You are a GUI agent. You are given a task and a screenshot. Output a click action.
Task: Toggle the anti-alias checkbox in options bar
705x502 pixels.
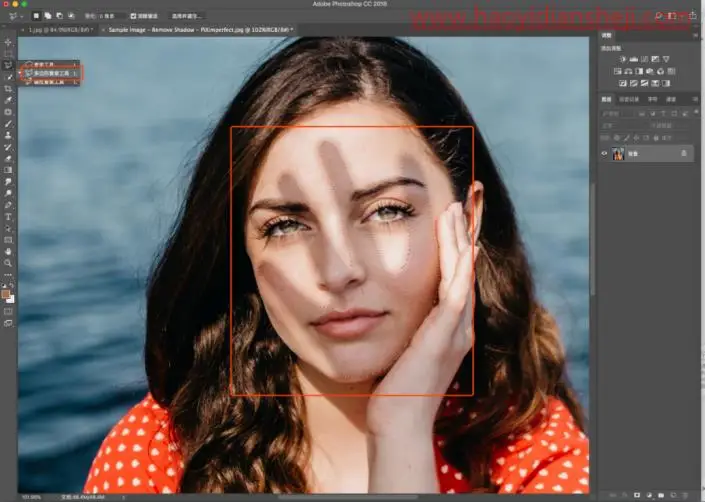133,16
